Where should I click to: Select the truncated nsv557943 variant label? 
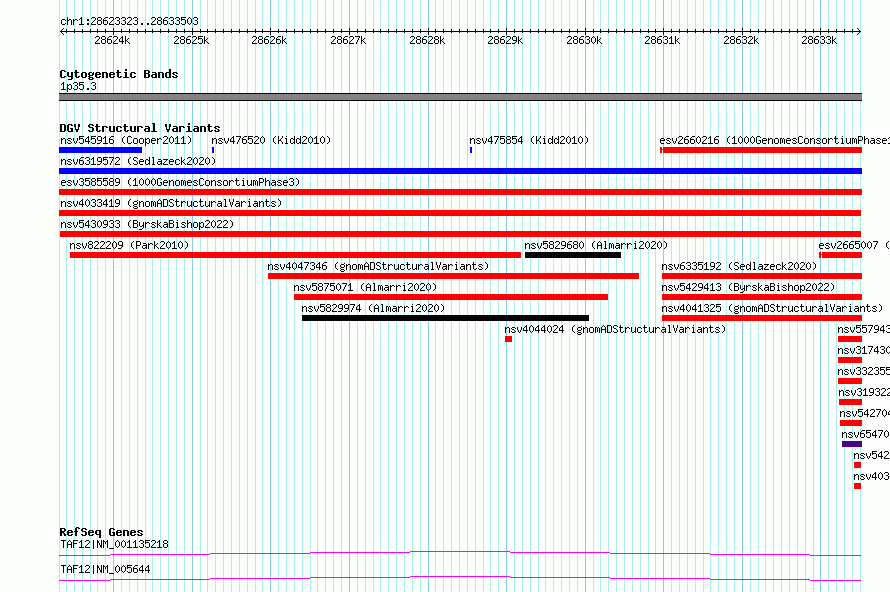(x=863, y=329)
